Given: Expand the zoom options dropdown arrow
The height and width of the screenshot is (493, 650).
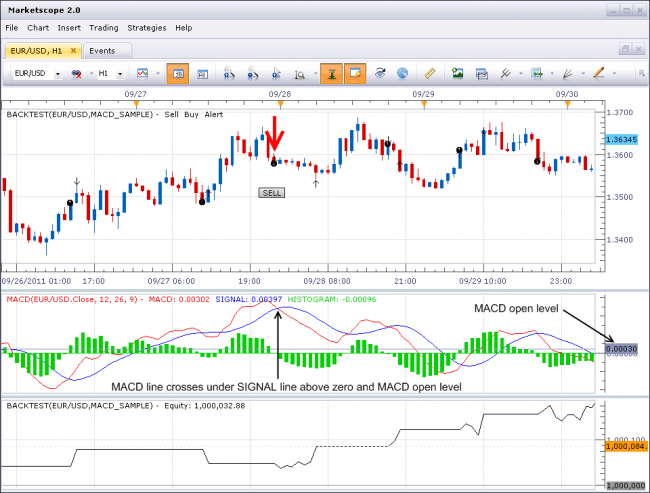Looking at the screenshot, I should [315, 74].
